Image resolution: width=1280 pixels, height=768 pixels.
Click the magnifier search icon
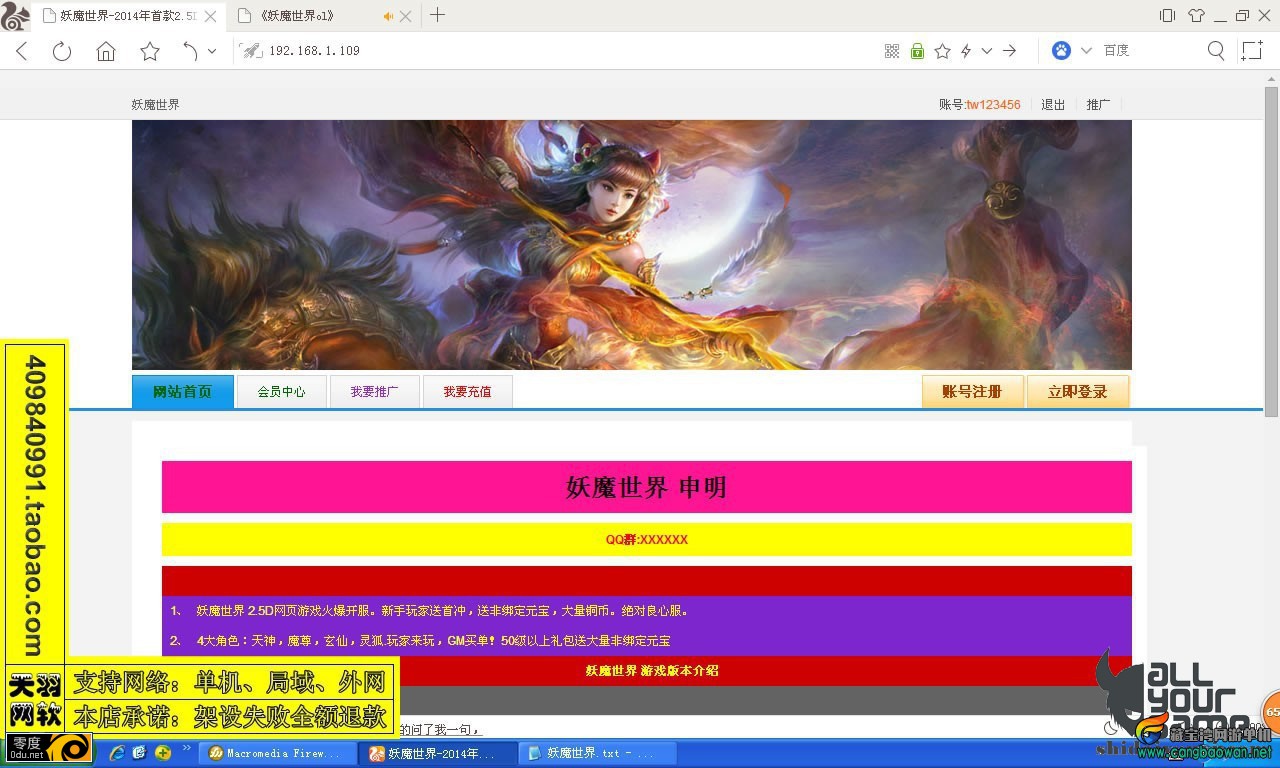pos(1216,51)
